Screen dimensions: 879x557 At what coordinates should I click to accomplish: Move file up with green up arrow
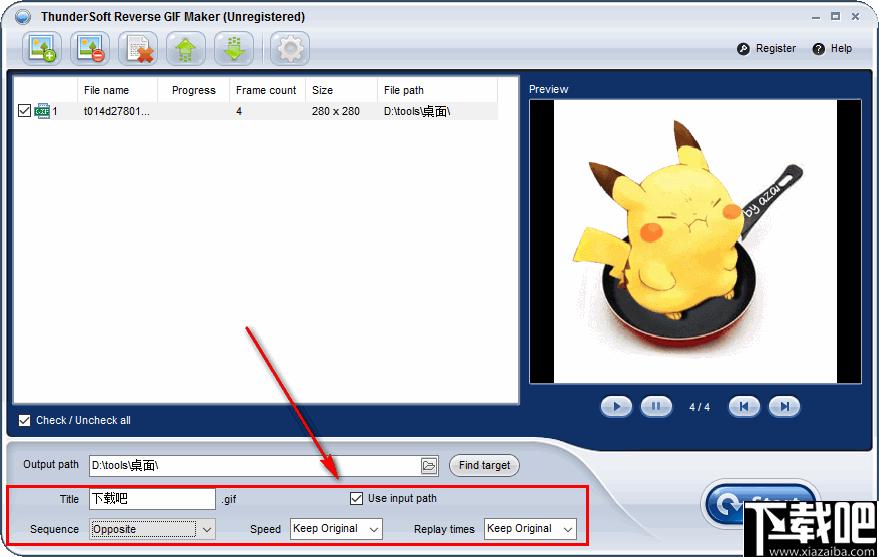pyautogui.click(x=186, y=49)
